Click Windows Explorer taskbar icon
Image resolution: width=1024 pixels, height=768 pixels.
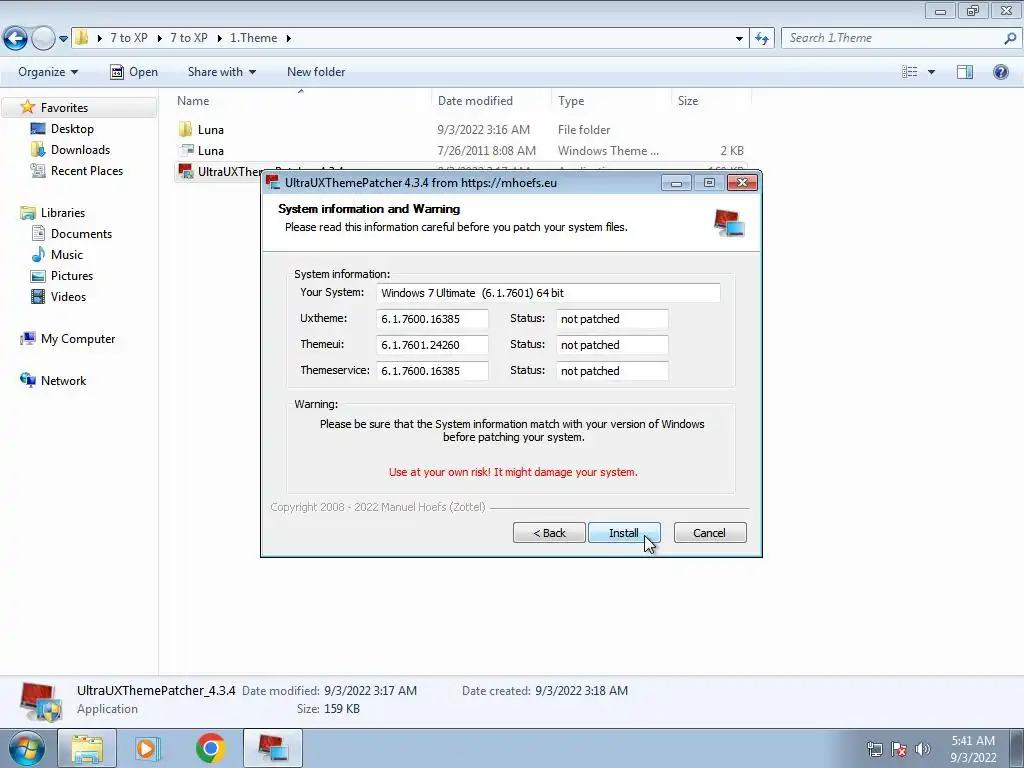(x=87, y=748)
